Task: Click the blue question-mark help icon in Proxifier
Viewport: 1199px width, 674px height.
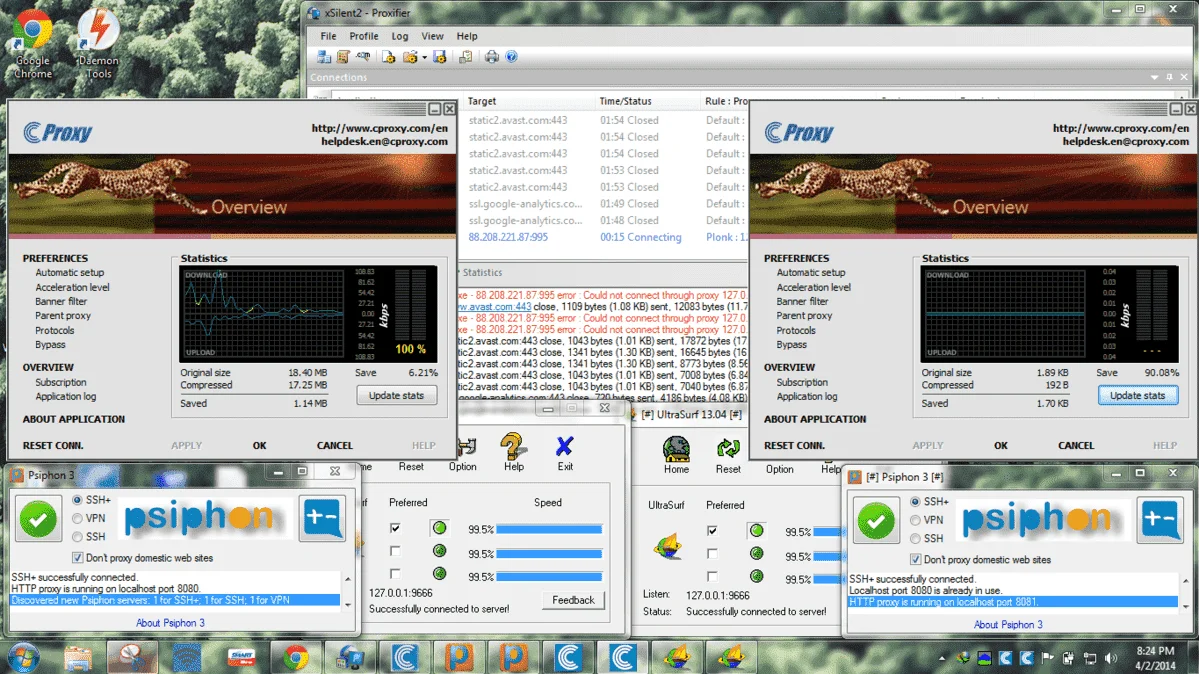Action: 512,57
